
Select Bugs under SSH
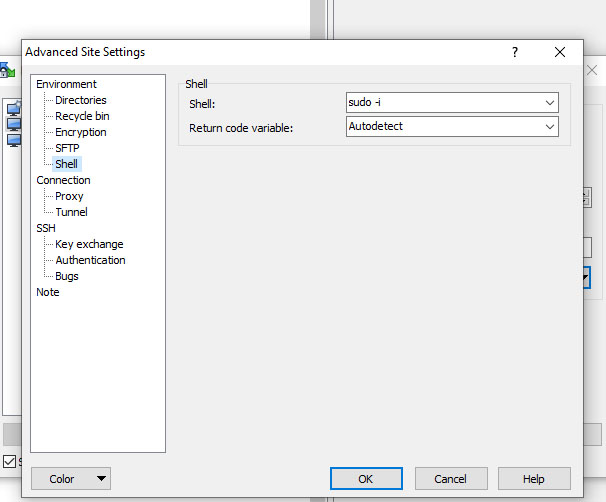point(67,276)
